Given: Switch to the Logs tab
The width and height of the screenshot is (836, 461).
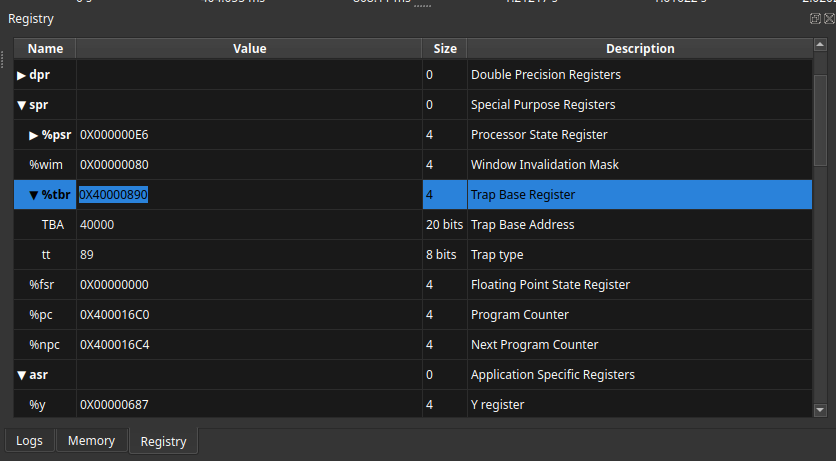Looking at the screenshot, I should [x=29, y=441].
